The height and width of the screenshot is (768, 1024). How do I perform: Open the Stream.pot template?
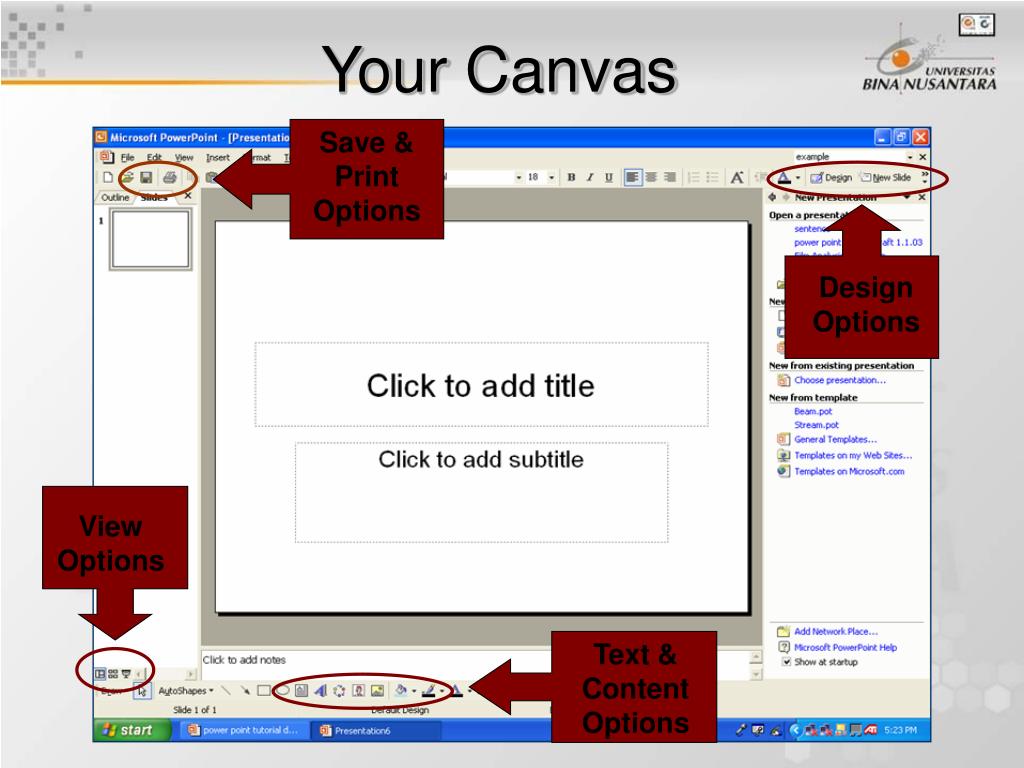(816, 425)
